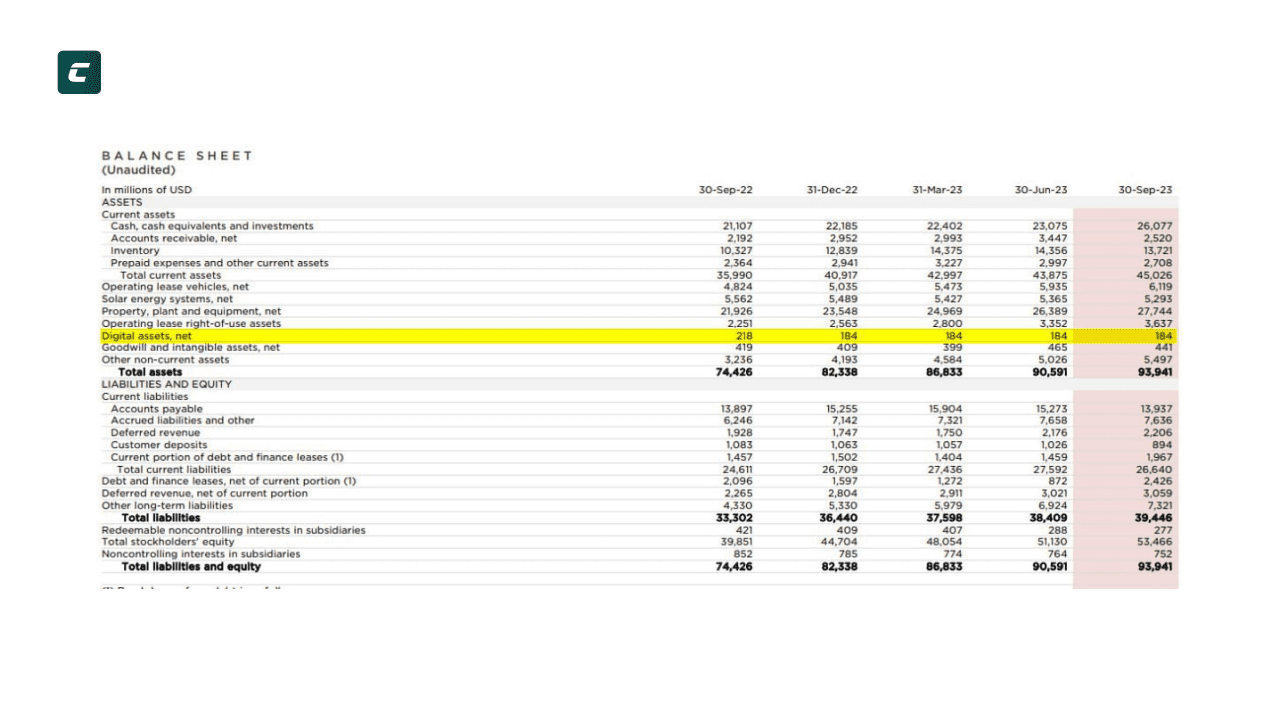Select the 30-Jun-23 column header

click(x=1041, y=189)
